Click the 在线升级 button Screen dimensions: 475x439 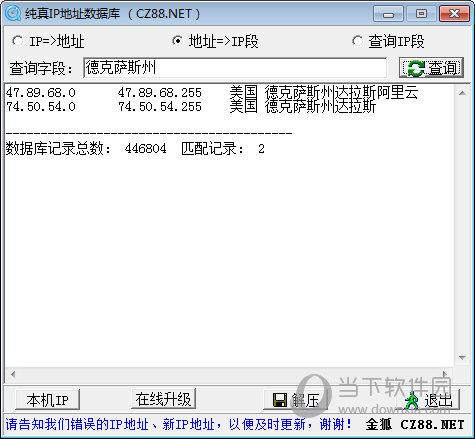tap(163, 399)
